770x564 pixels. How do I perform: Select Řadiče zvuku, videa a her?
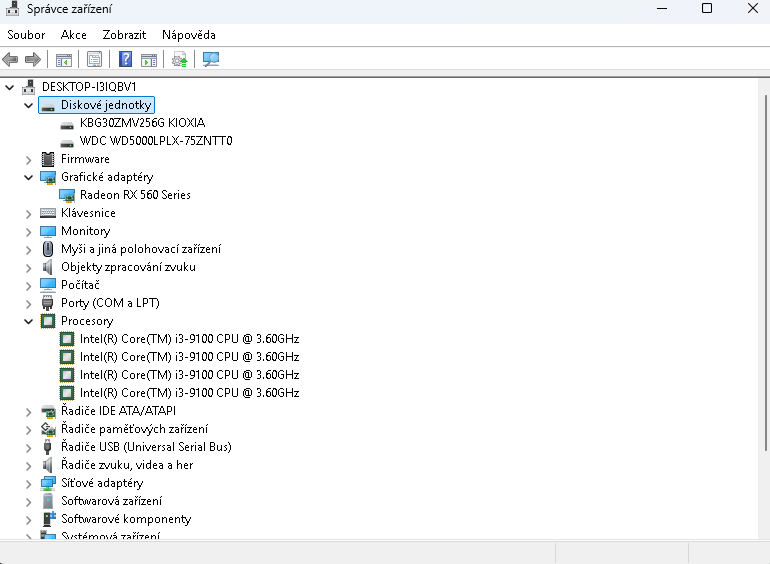click(x=127, y=465)
